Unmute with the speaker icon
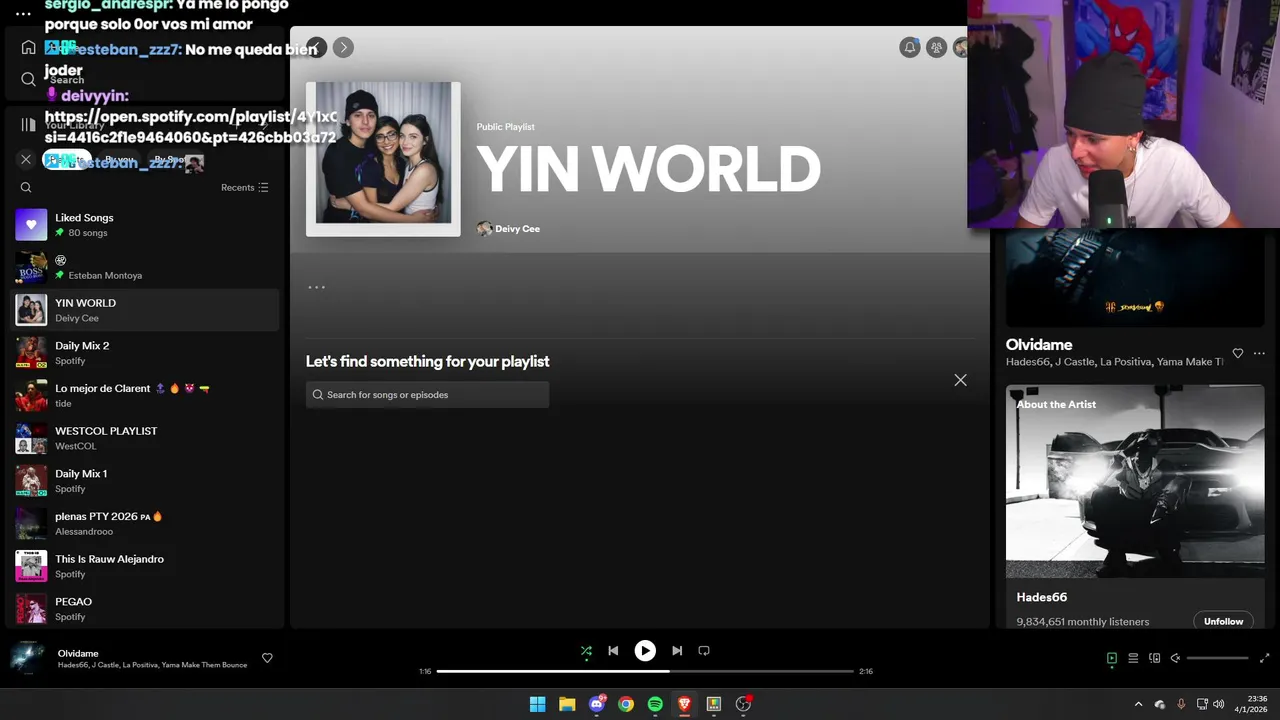 (1176, 658)
